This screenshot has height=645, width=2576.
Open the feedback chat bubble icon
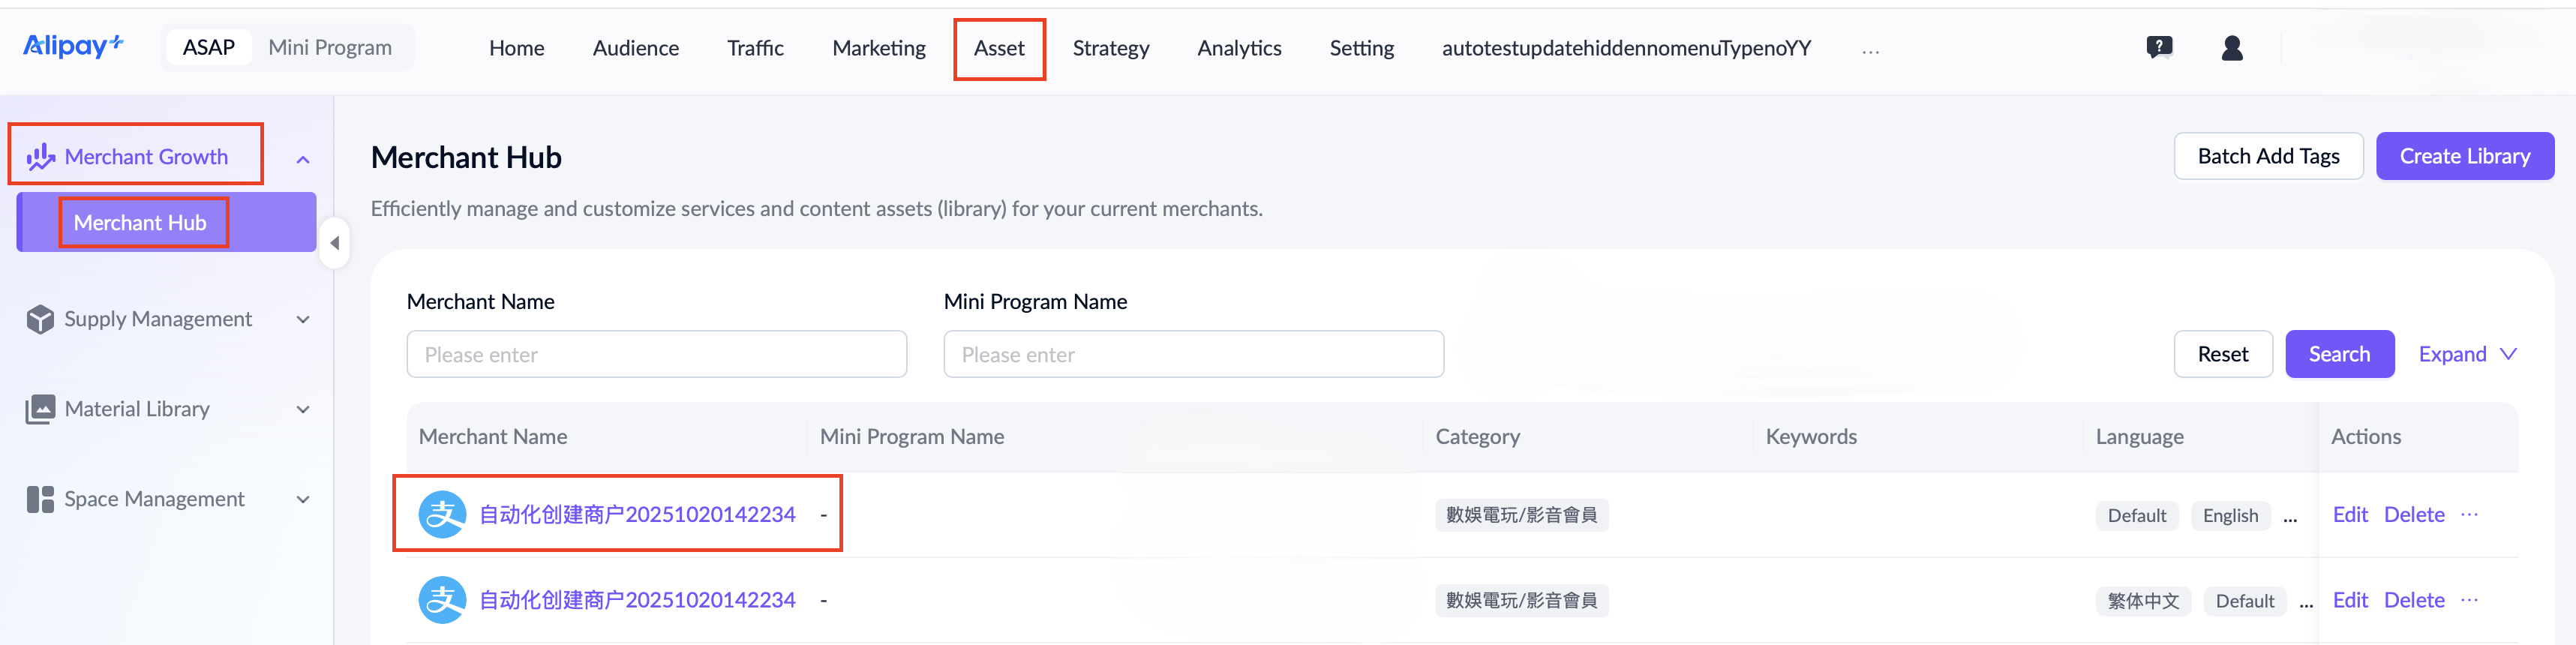tap(2159, 47)
